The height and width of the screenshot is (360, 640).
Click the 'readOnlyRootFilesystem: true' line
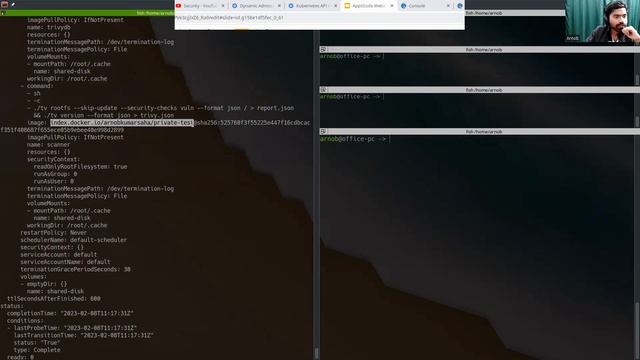pyautogui.click(x=80, y=167)
